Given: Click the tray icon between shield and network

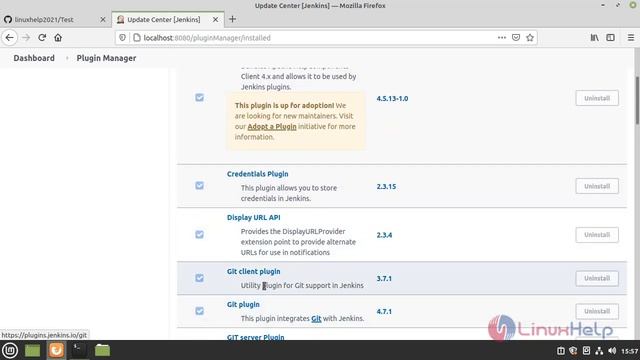Looking at the screenshot, I should 586,351.
